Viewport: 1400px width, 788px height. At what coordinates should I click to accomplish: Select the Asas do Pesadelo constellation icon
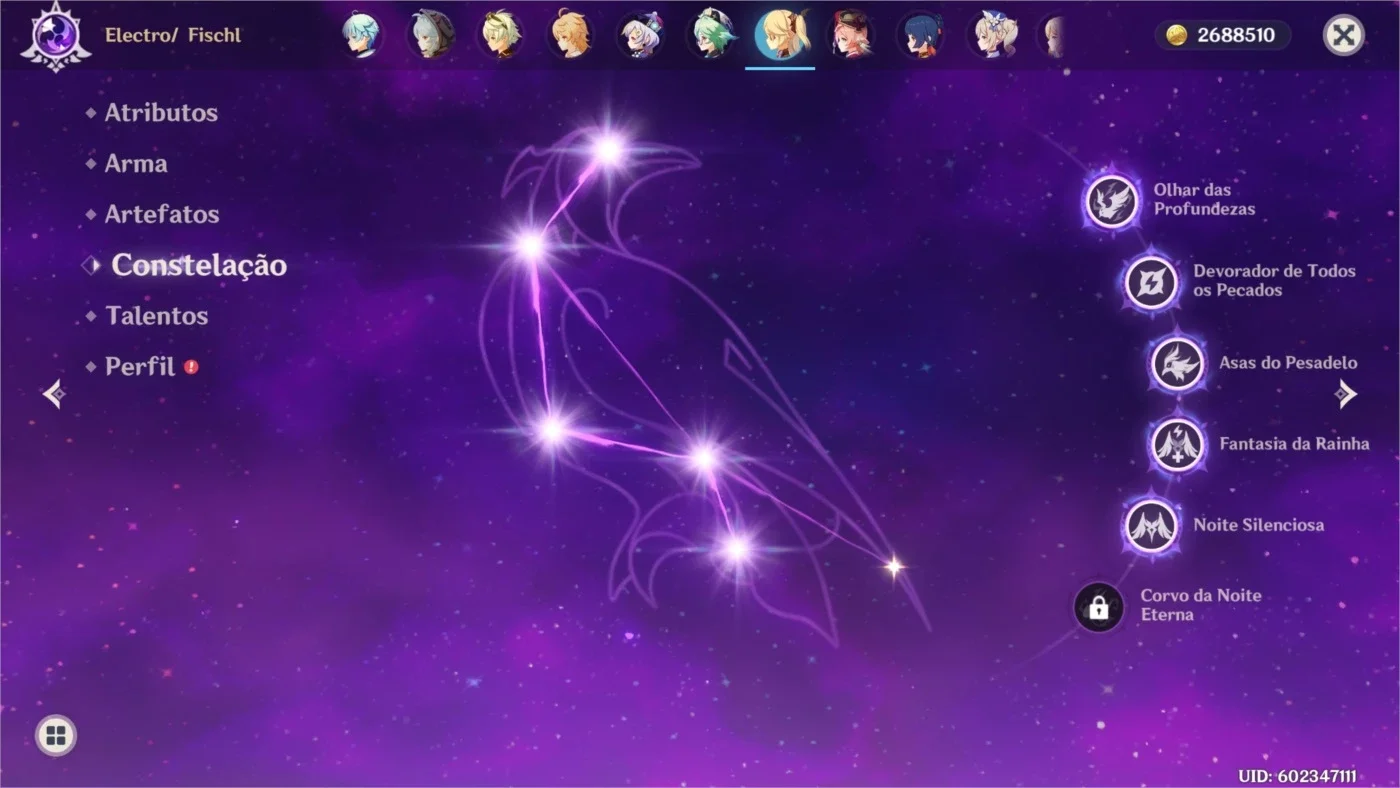point(1177,363)
